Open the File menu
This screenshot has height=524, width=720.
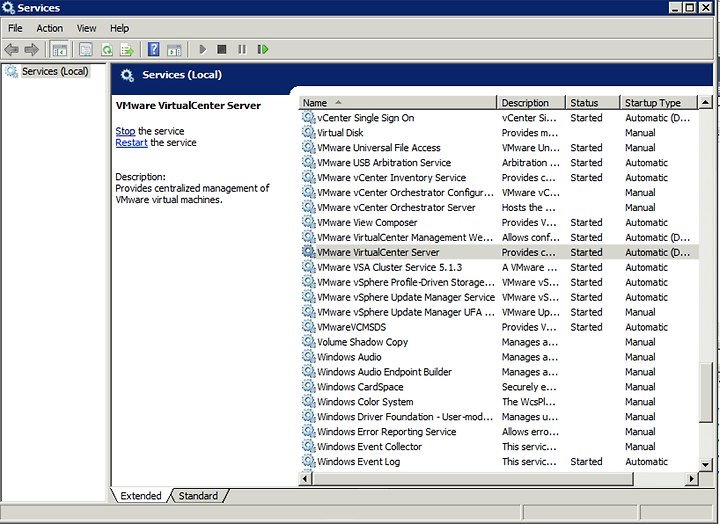tap(15, 28)
